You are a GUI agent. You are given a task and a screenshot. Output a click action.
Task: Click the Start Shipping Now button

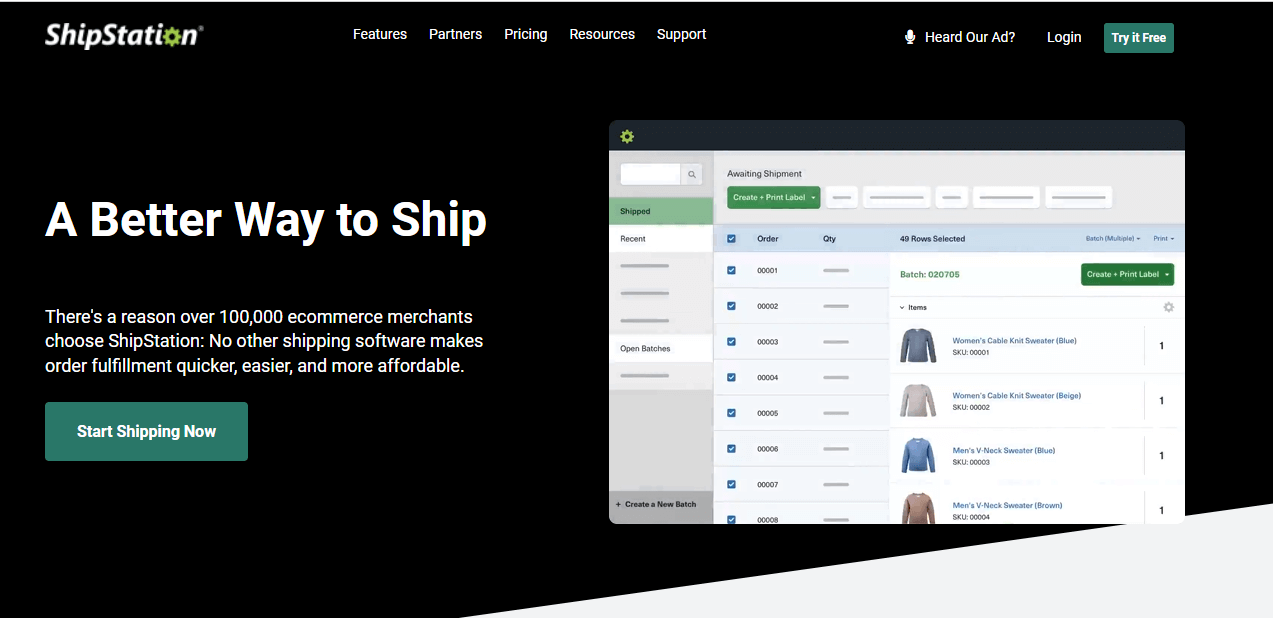(x=146, y=431)
